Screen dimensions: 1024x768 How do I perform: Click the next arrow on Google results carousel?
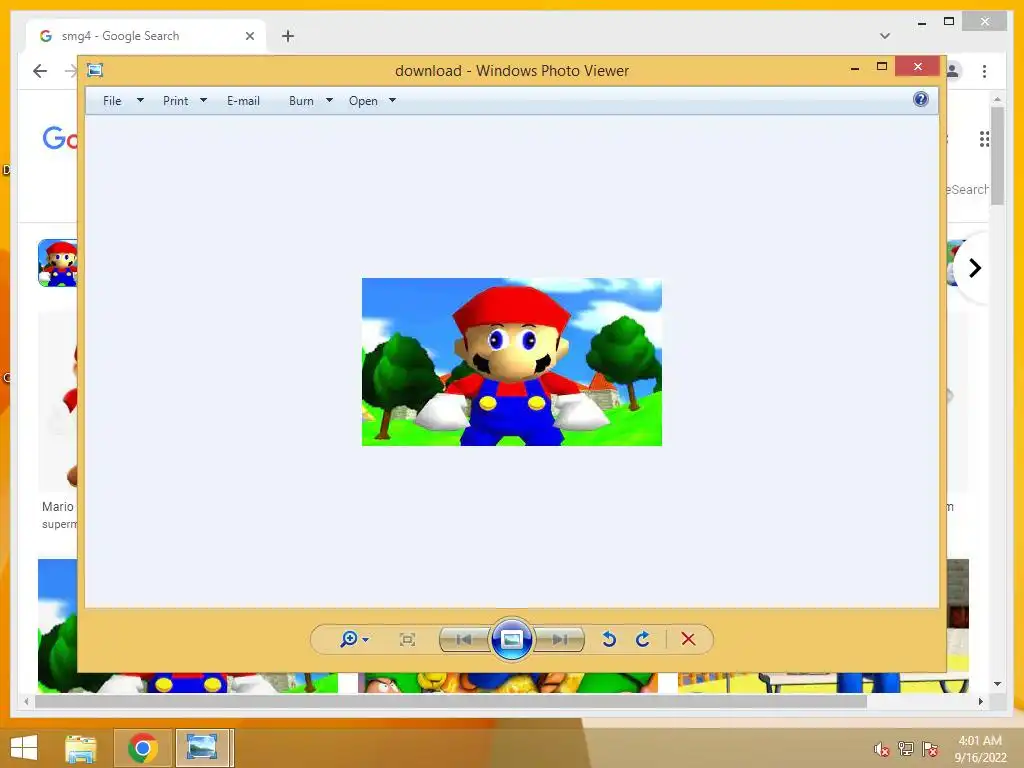click(x=974, y=268)
